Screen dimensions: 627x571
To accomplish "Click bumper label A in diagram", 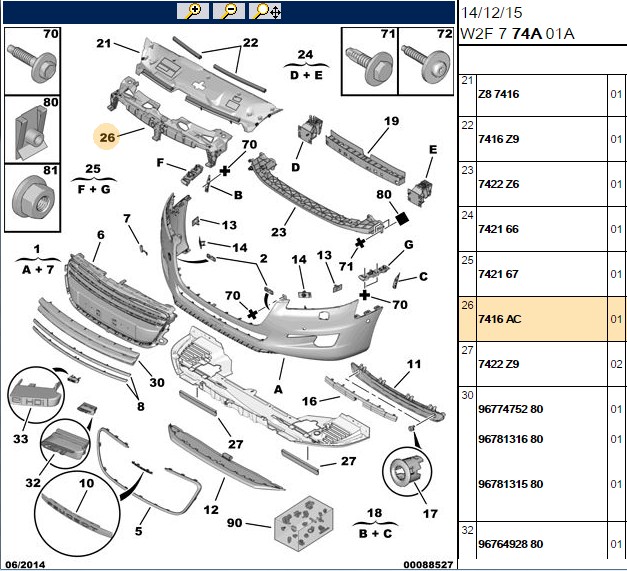I will [278, 389].
